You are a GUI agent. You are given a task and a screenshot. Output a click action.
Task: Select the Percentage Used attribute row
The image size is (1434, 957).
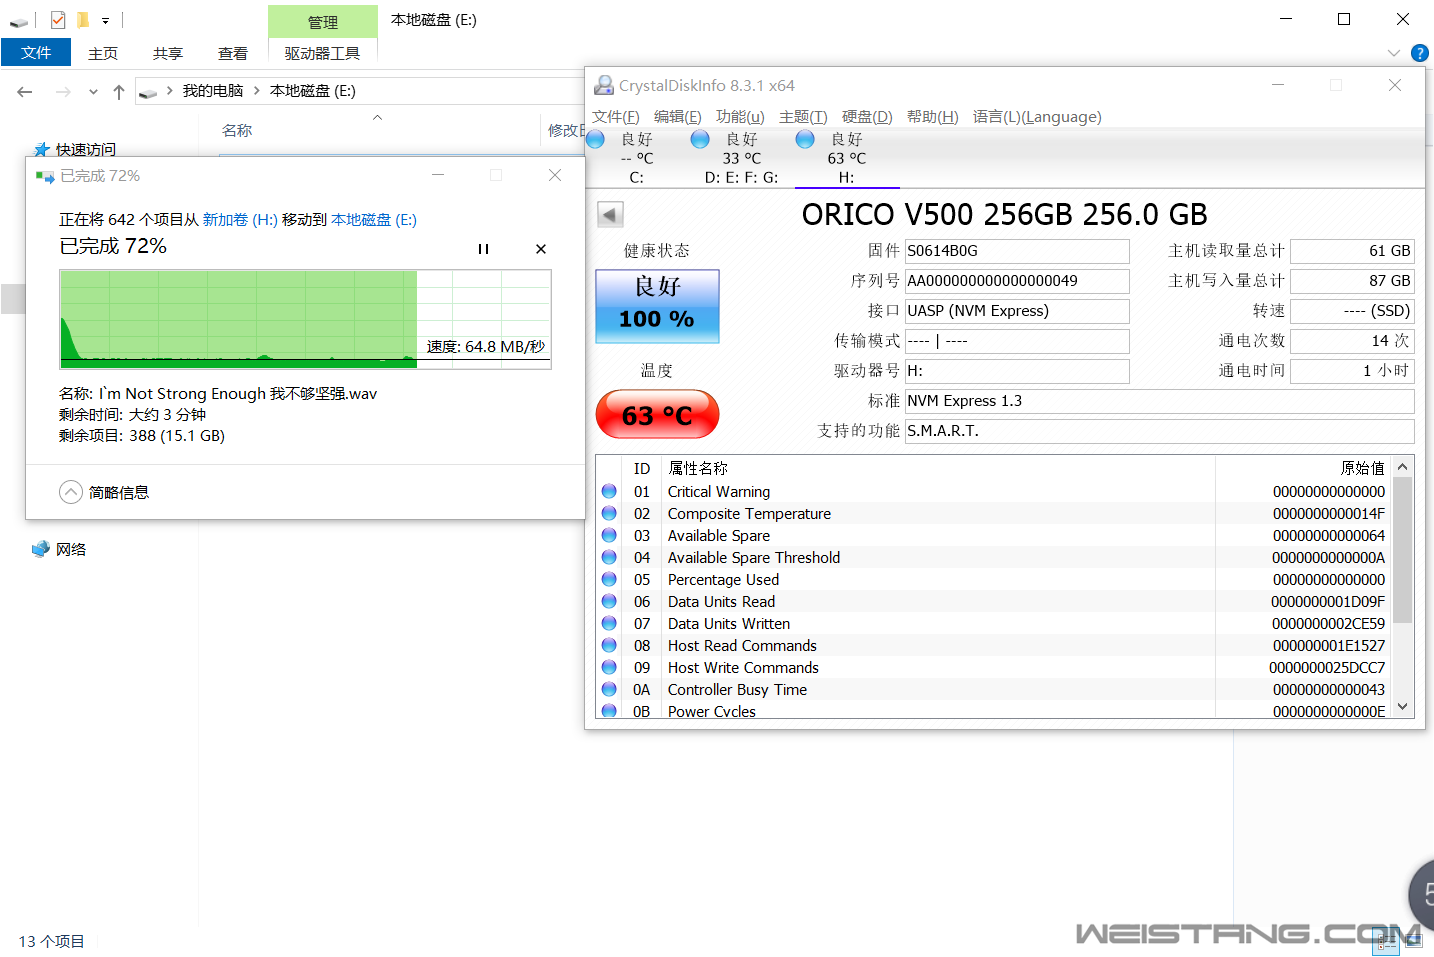click(x=994, y=579)
